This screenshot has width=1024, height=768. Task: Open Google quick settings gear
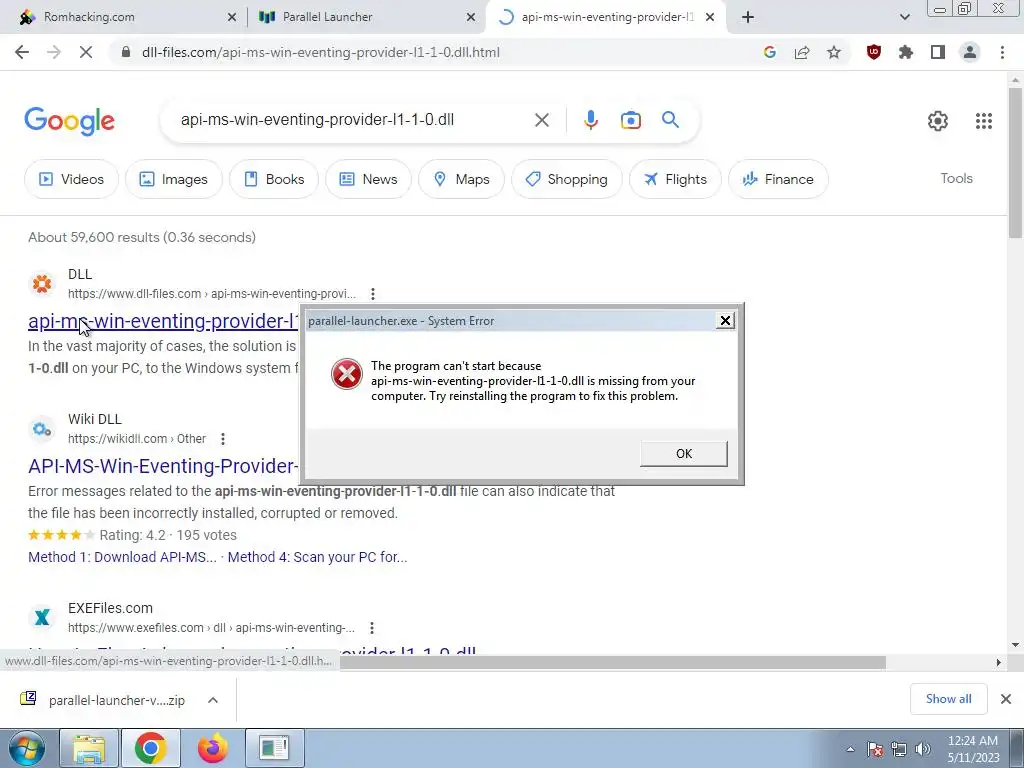pos(937,121)
